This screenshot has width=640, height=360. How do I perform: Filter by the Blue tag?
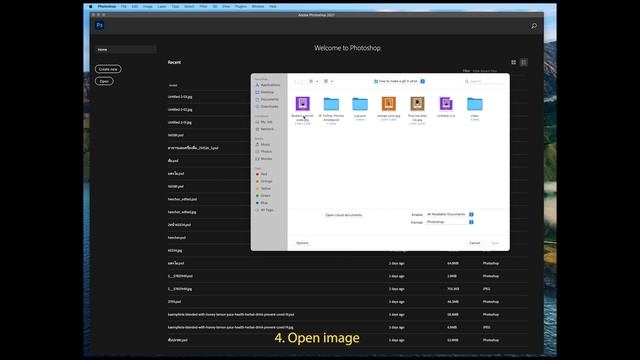pyautogui.click(x=262, y=203)
